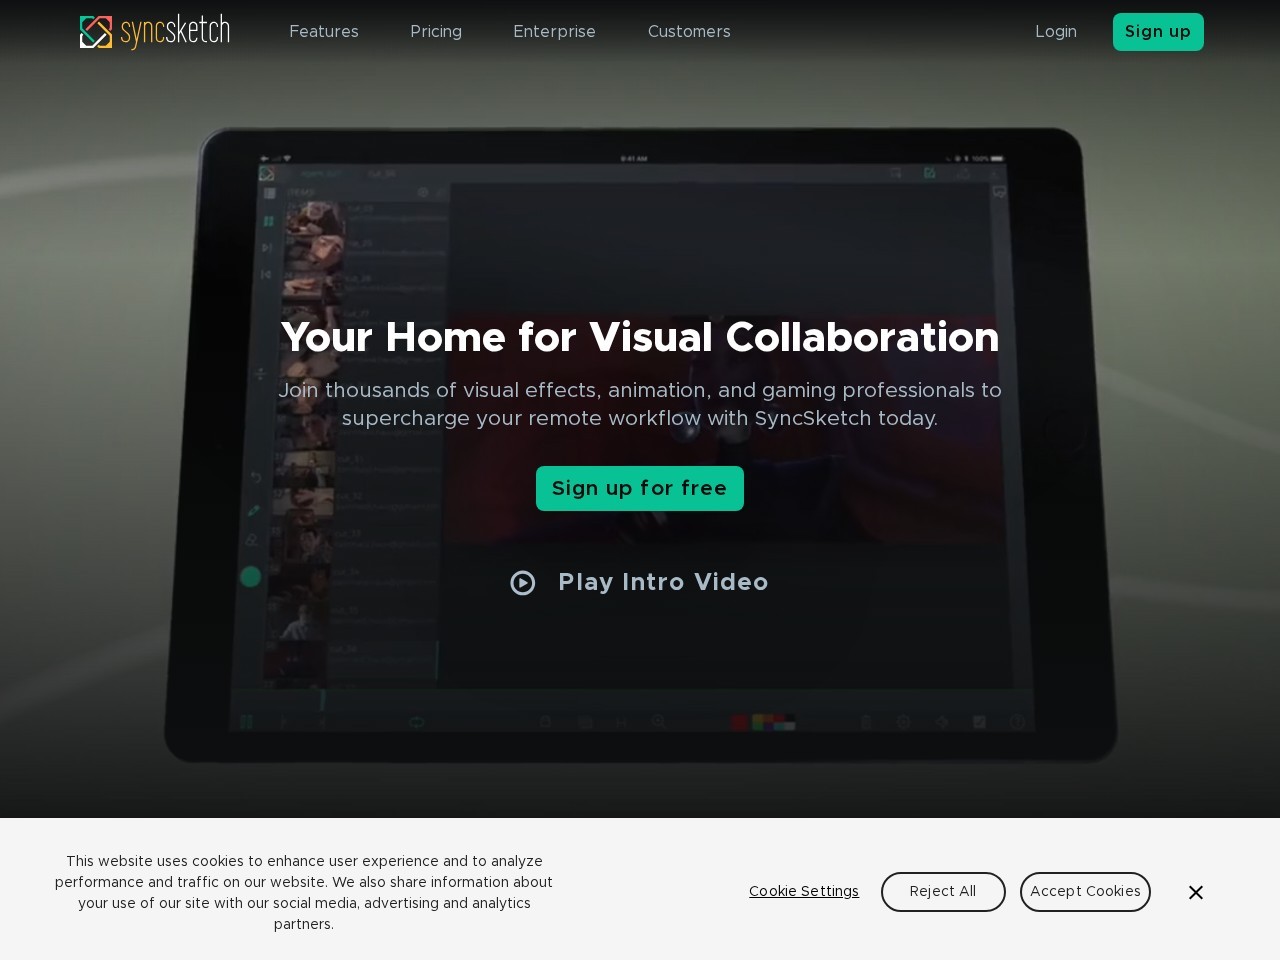This screenshot has width=1280, height=960.
Task: Go to the Enterprise page
Action: pyautogui.click(x=554, y=32)
